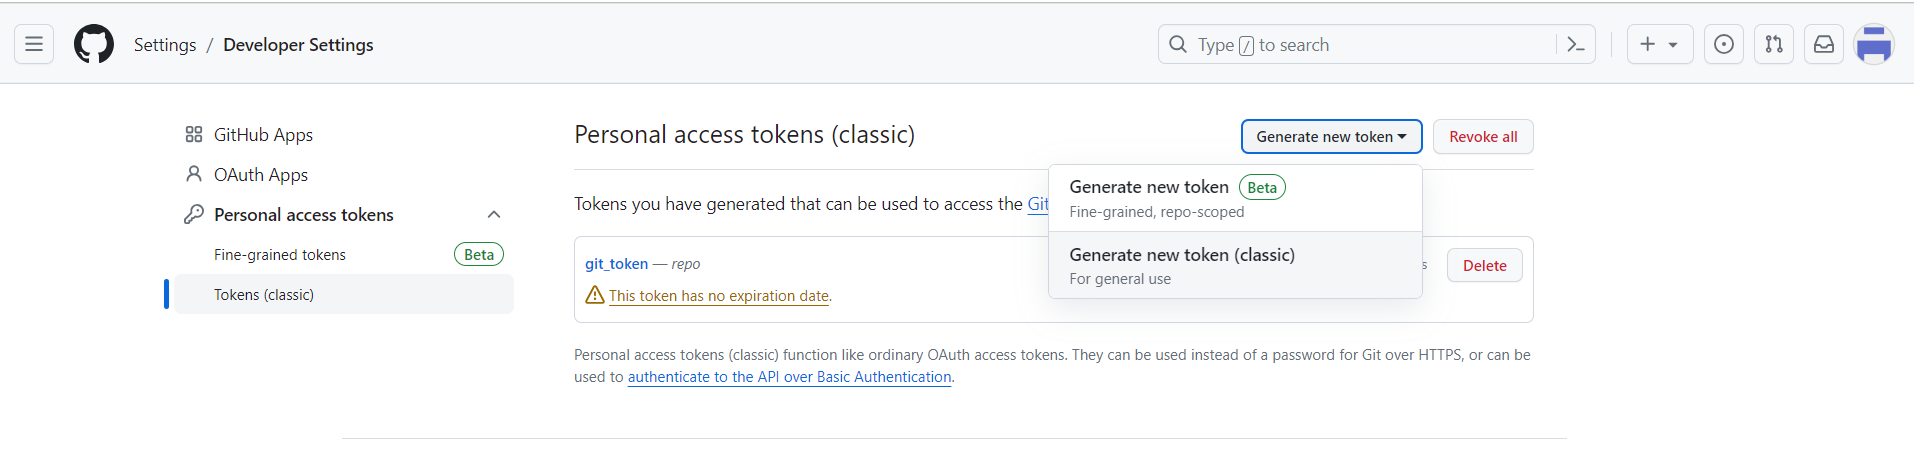This screenshot has height=470, width=1914.
Task: Collapse the Personal access tokens section
Action: pos(494,215)
